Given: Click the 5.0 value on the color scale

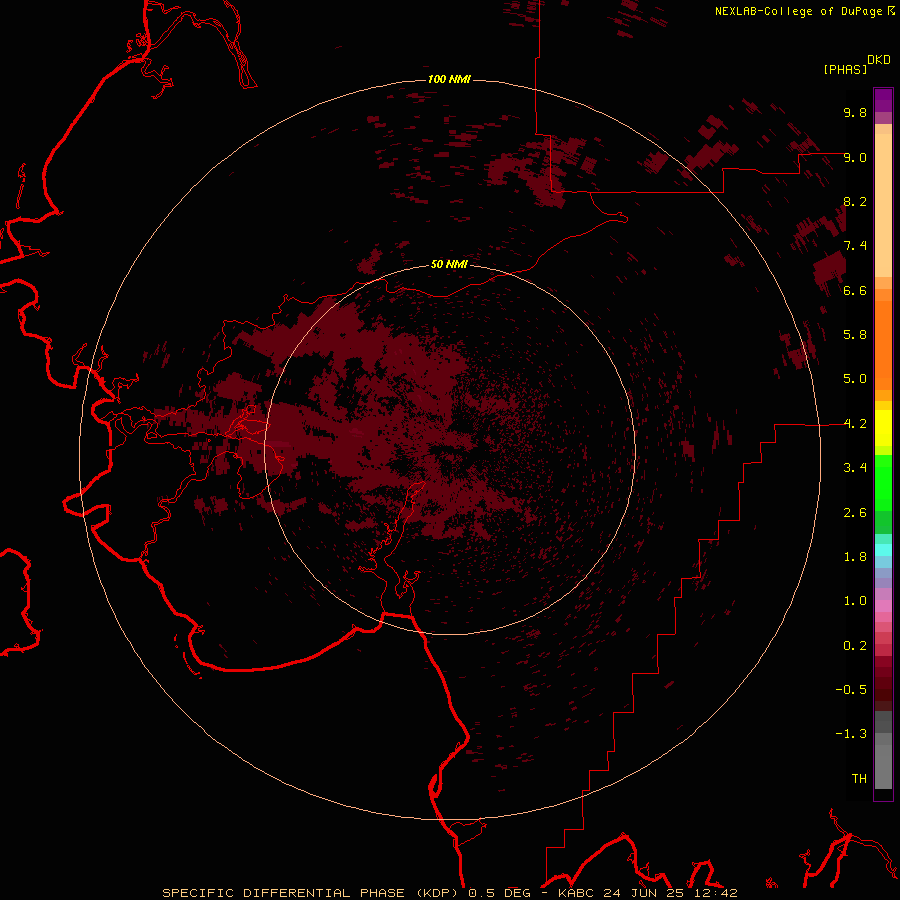Looking at the screenshot, I should 855,379.
